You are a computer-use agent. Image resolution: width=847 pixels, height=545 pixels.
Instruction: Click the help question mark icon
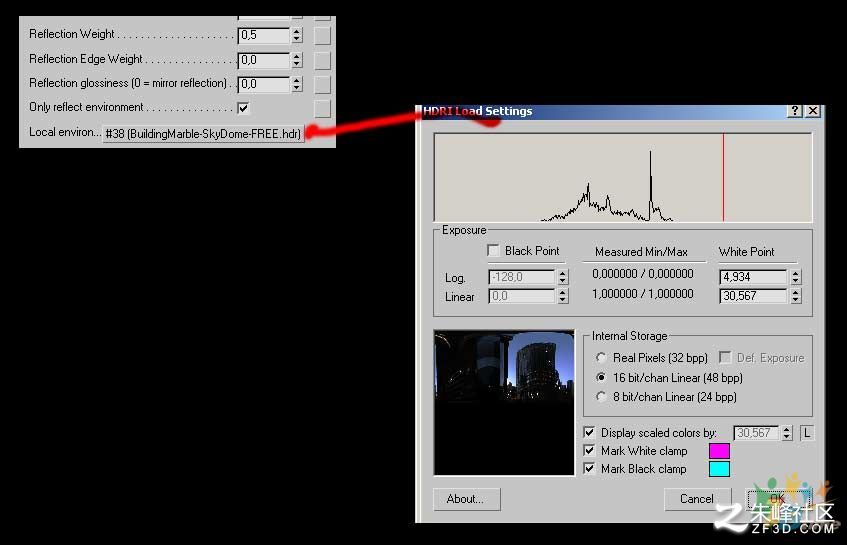point(794,111)
